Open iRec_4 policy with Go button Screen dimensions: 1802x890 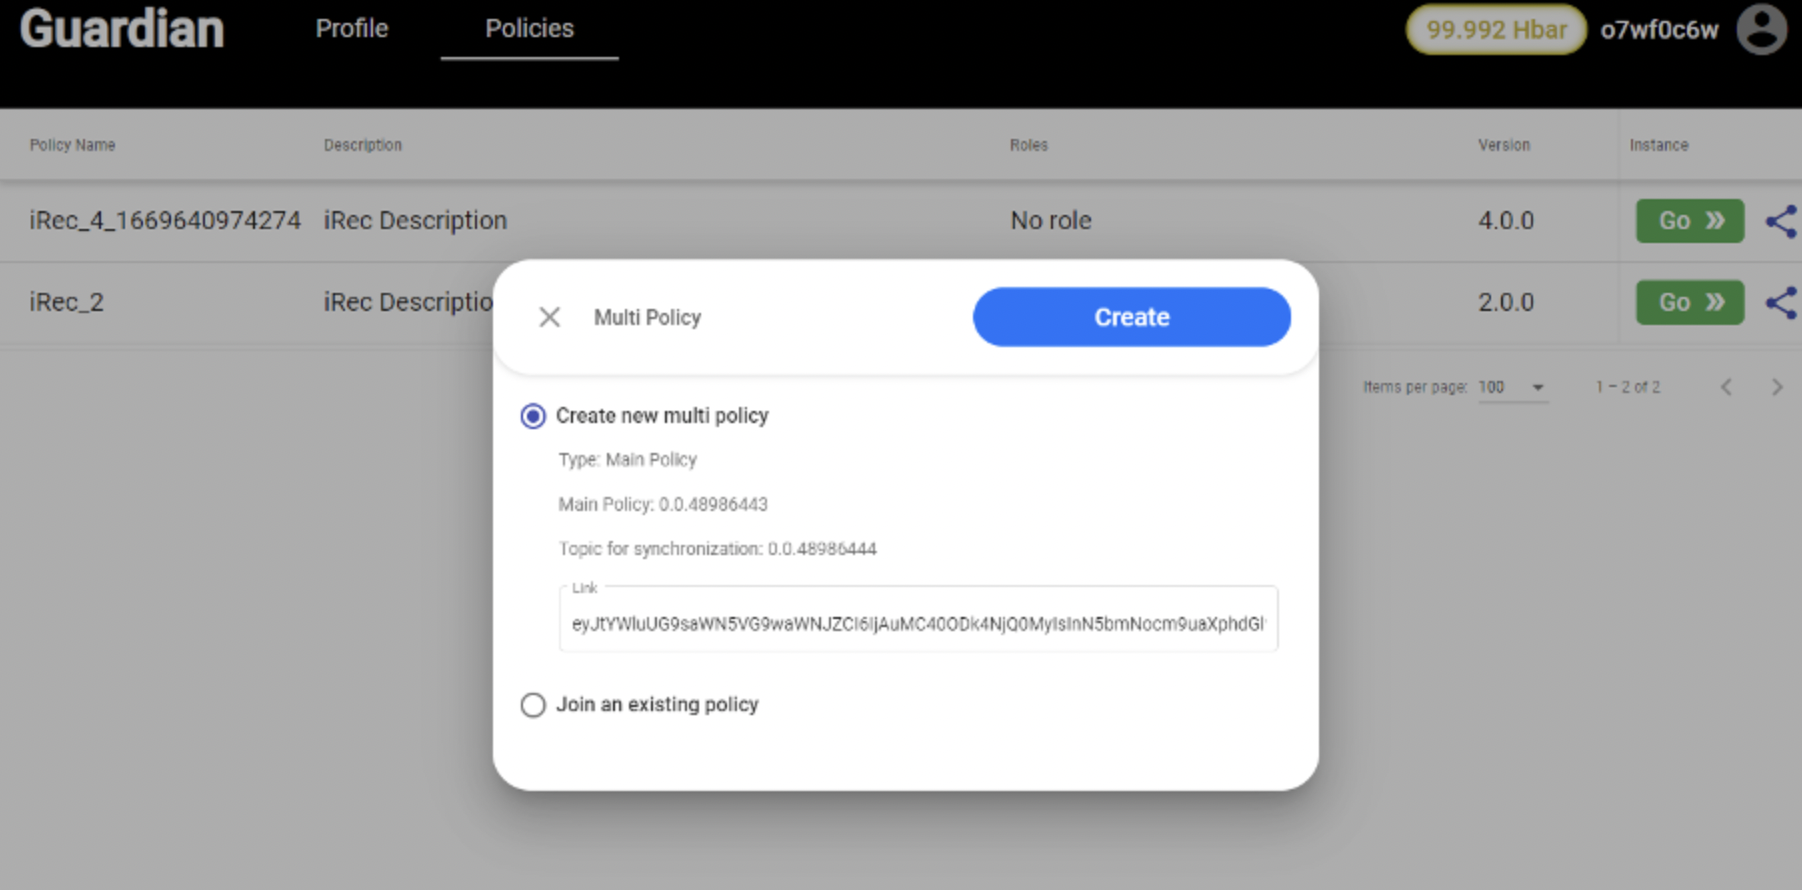(x=1689, y=221)
